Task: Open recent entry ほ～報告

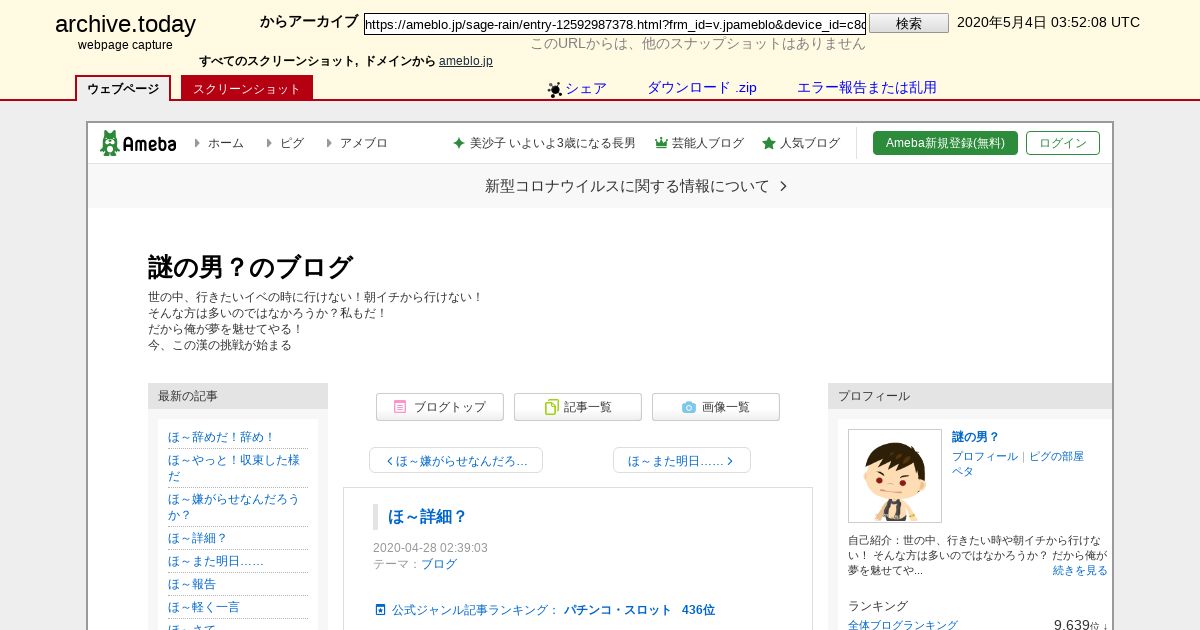Action: click(x=192, y=584)
